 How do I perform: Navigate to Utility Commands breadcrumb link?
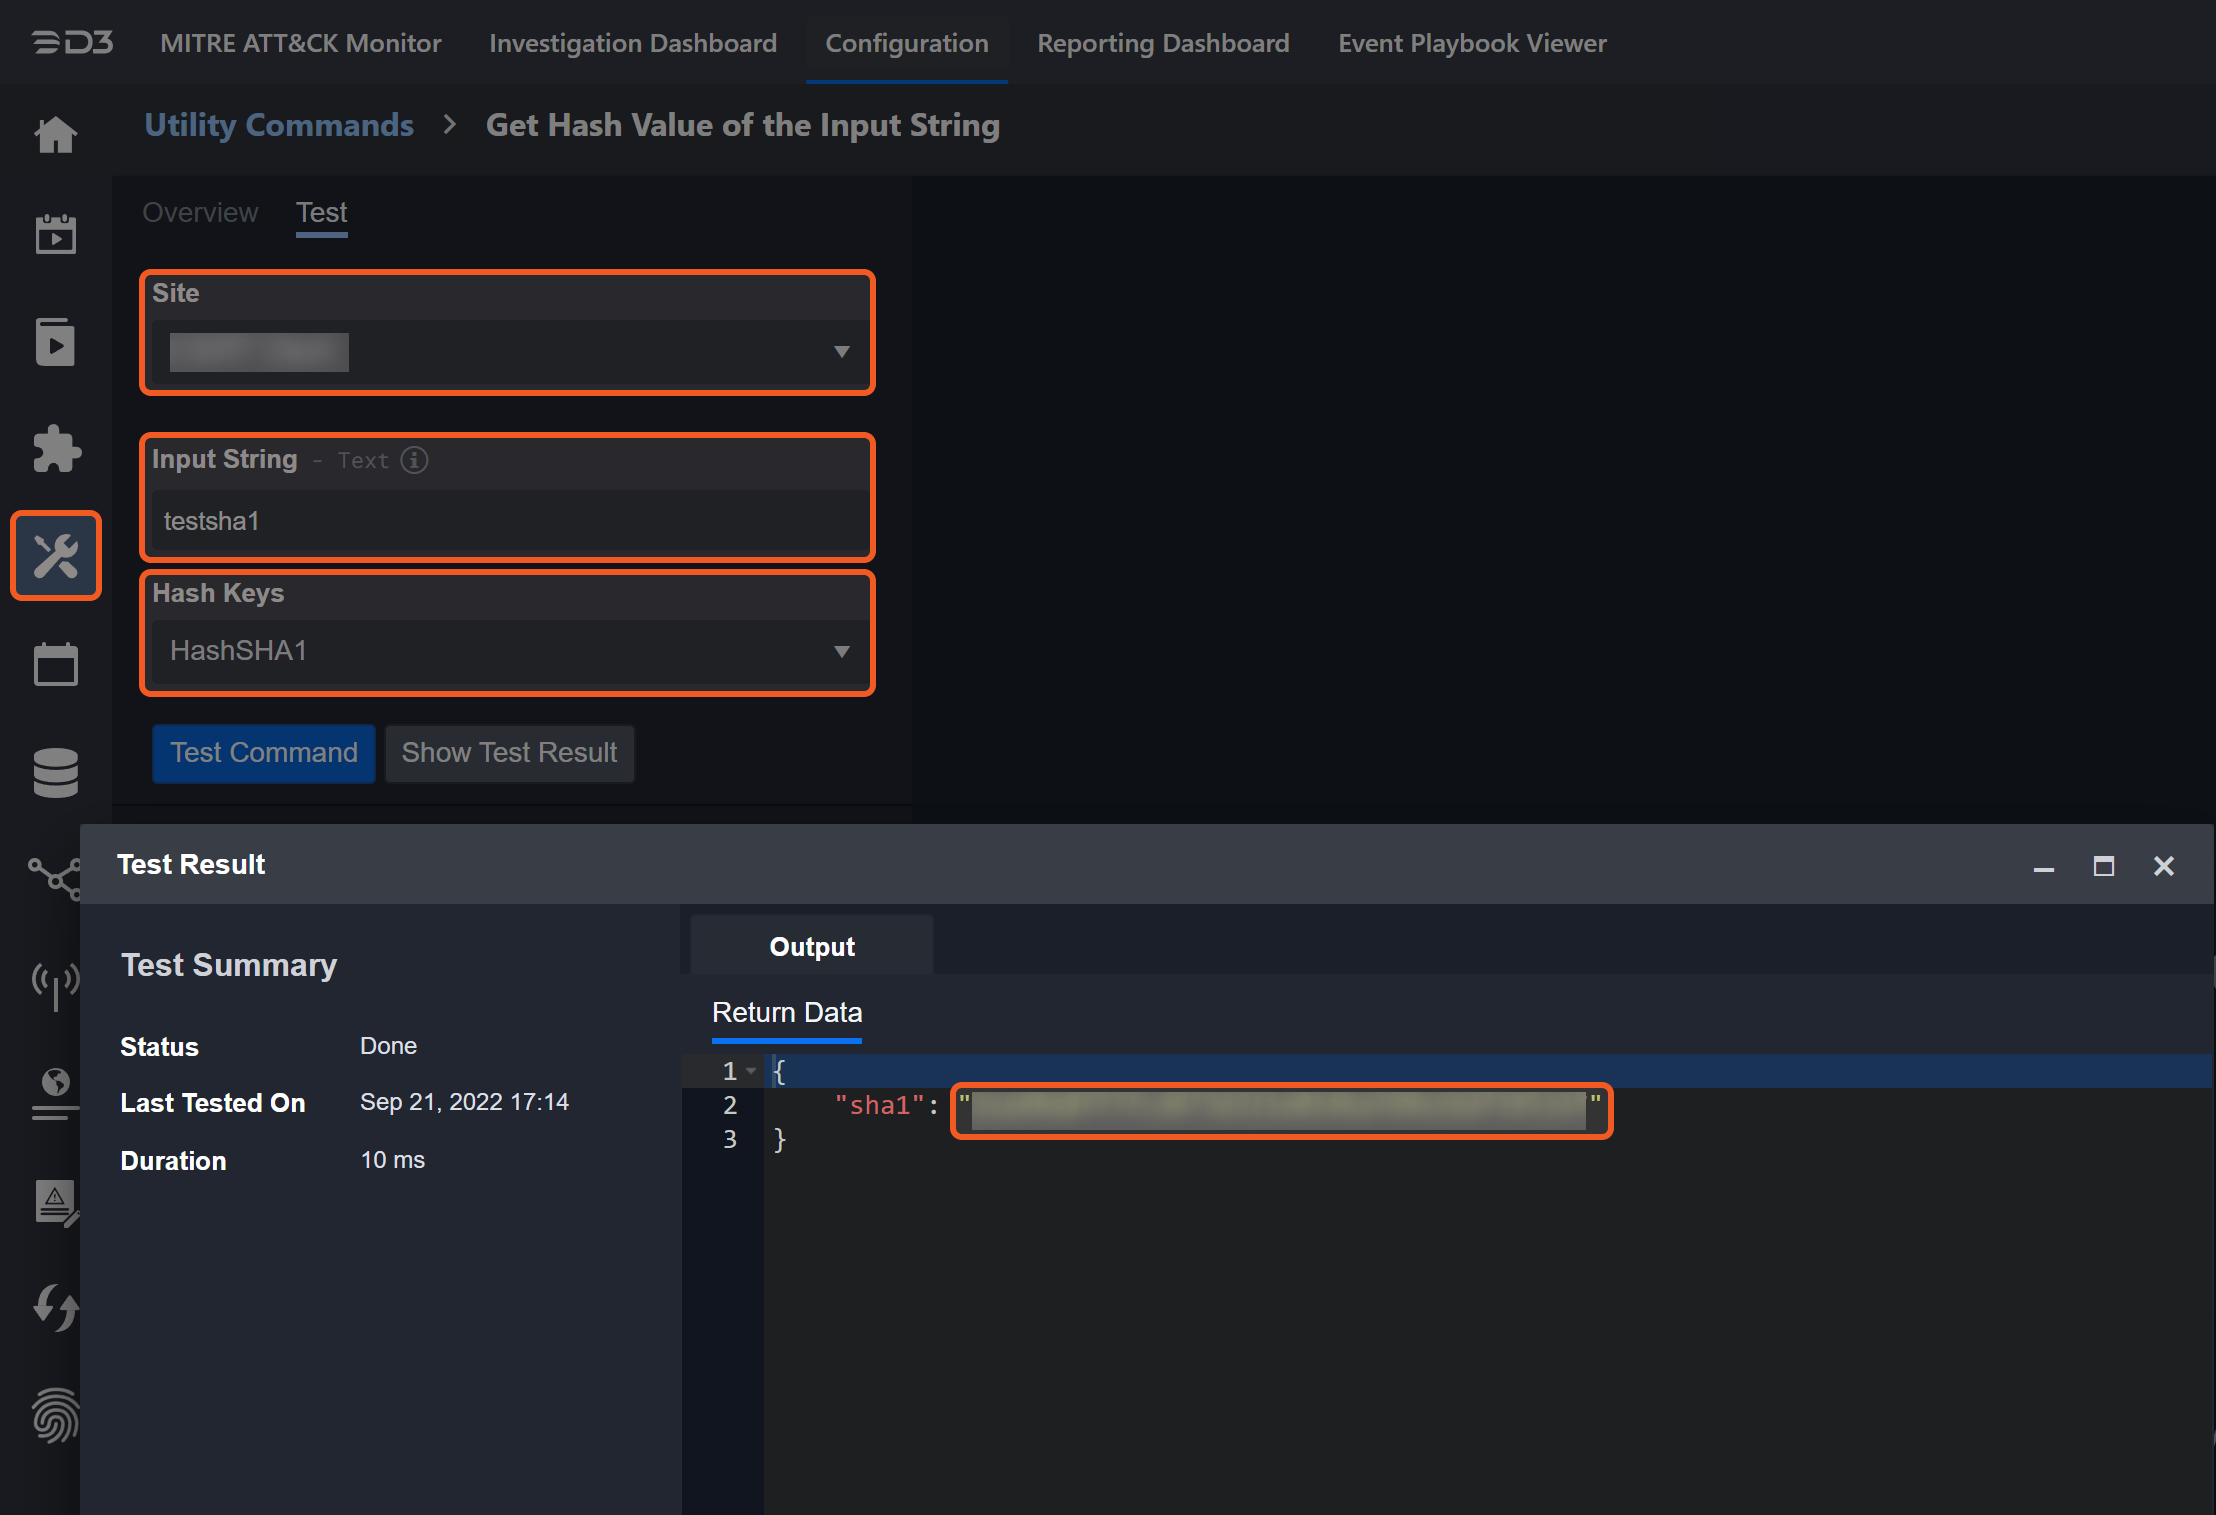(279, 125)
